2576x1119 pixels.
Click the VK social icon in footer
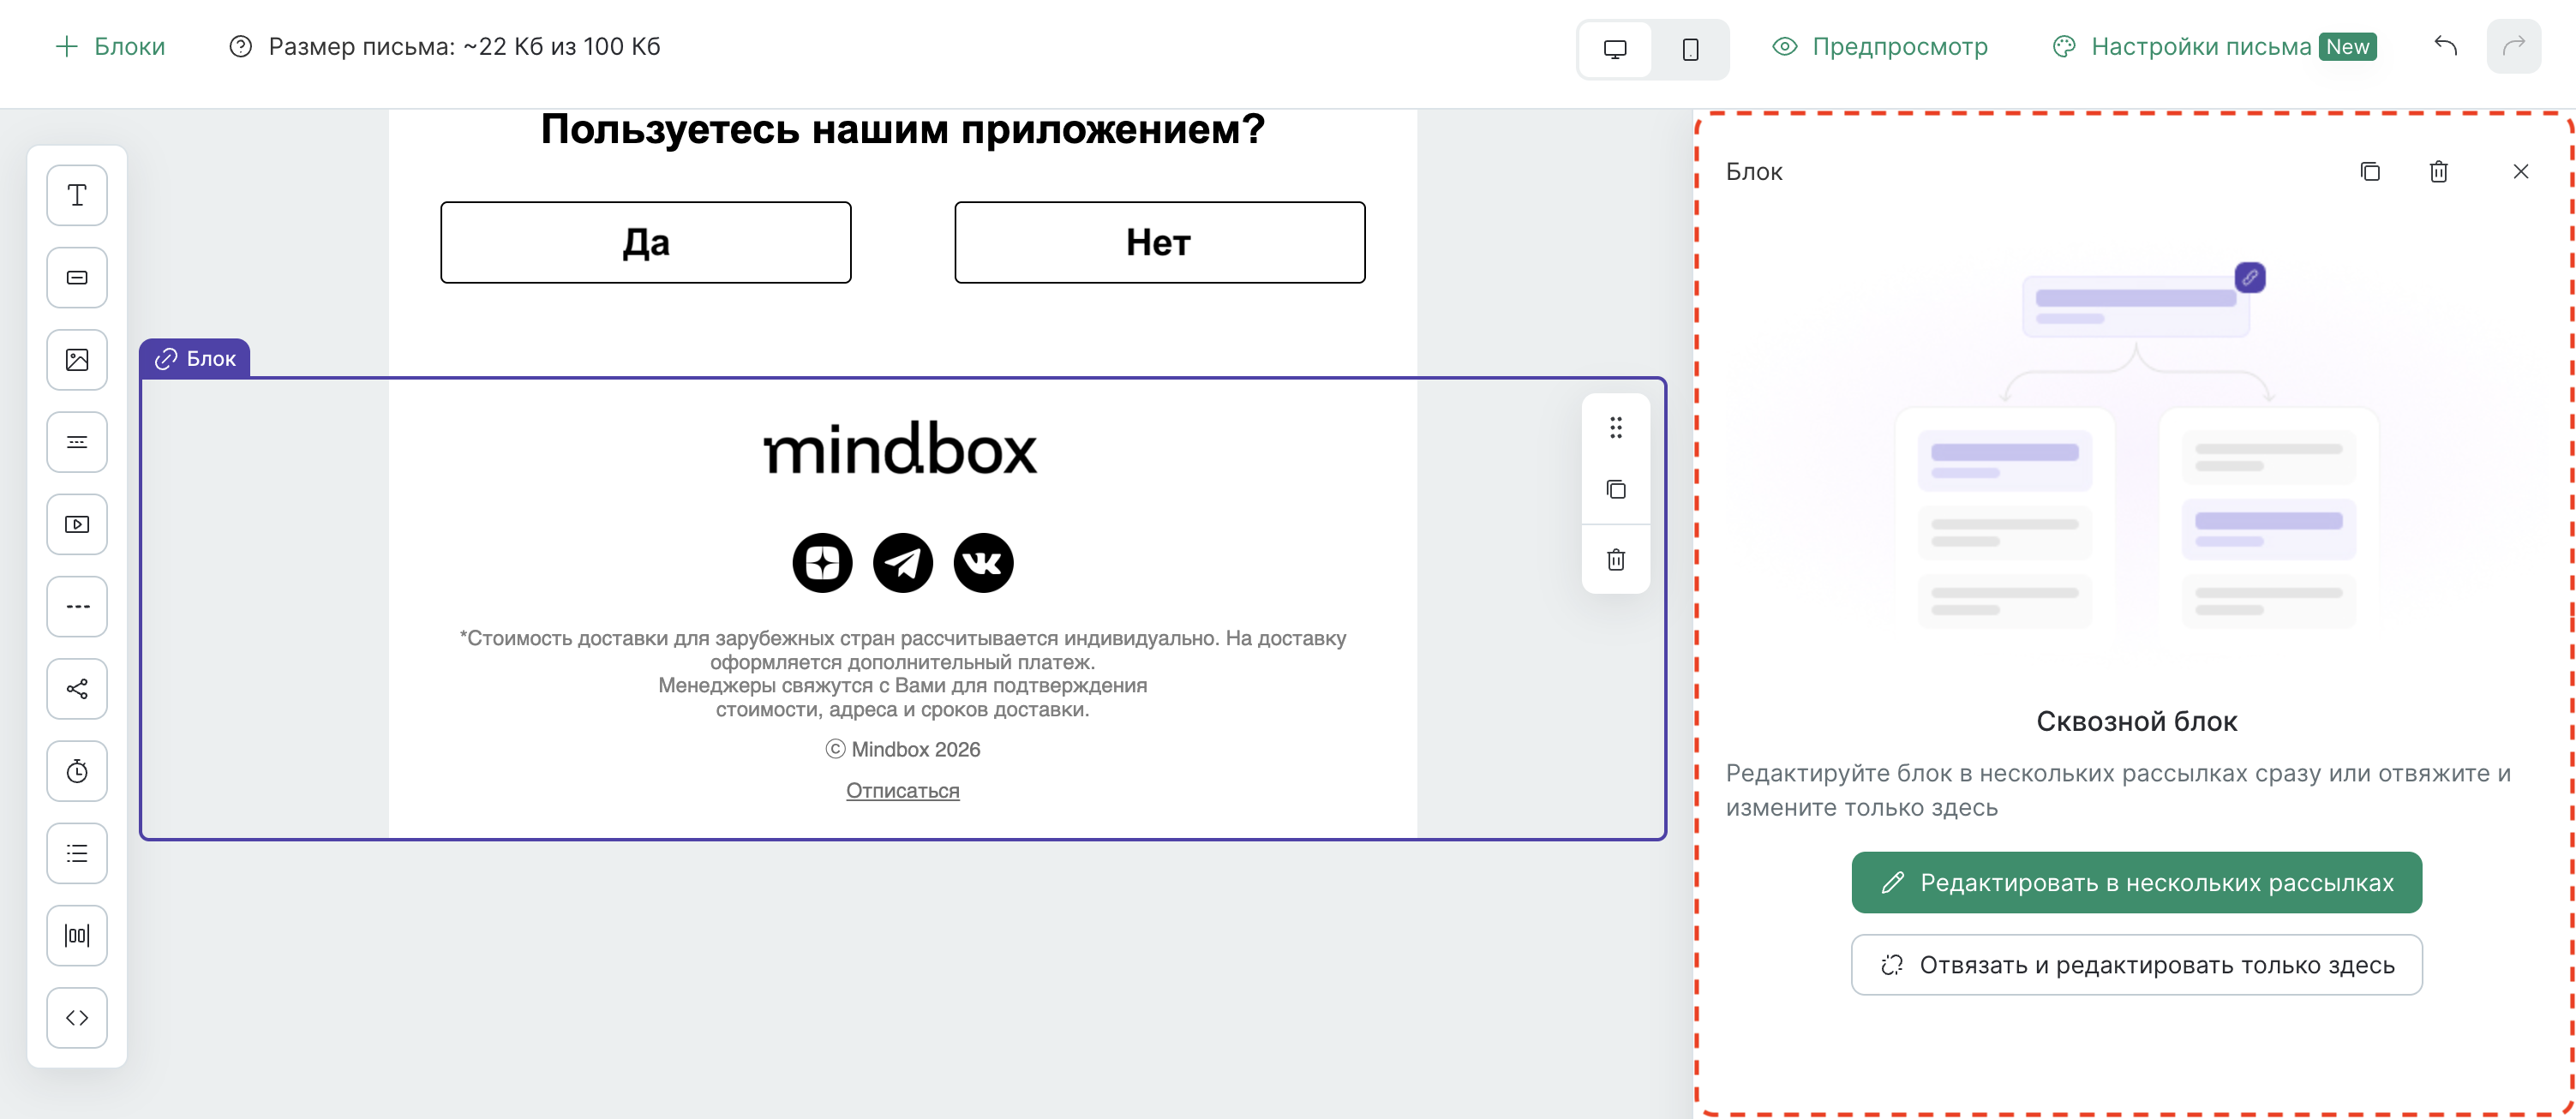(983, 563)
